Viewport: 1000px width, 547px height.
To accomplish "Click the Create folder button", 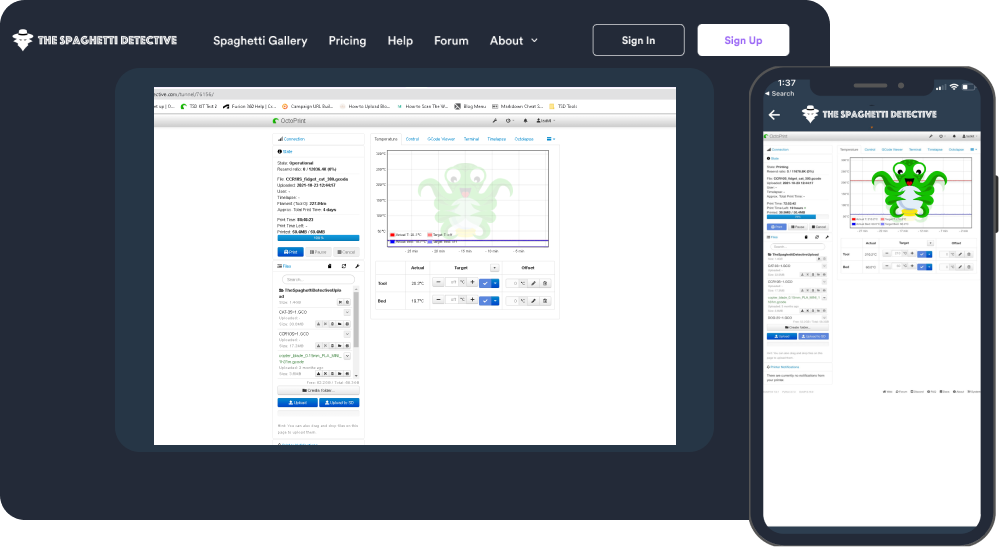I will [x=318, y=390].
